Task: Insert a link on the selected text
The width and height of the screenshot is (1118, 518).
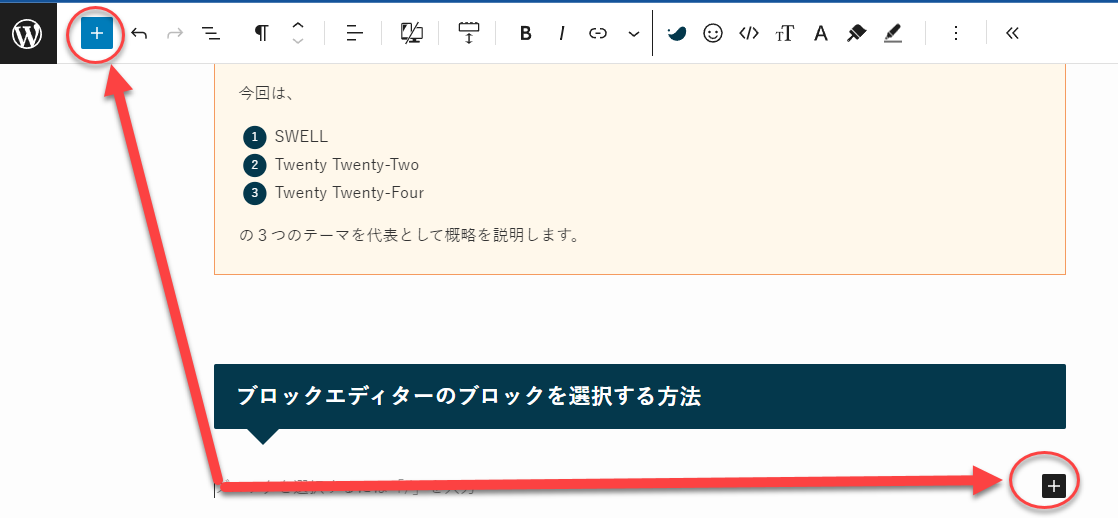Action: tap(598, 34)
